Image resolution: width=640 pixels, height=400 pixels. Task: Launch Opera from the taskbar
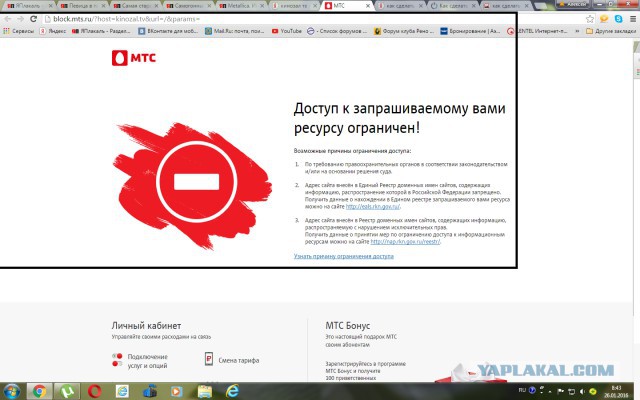94,391
